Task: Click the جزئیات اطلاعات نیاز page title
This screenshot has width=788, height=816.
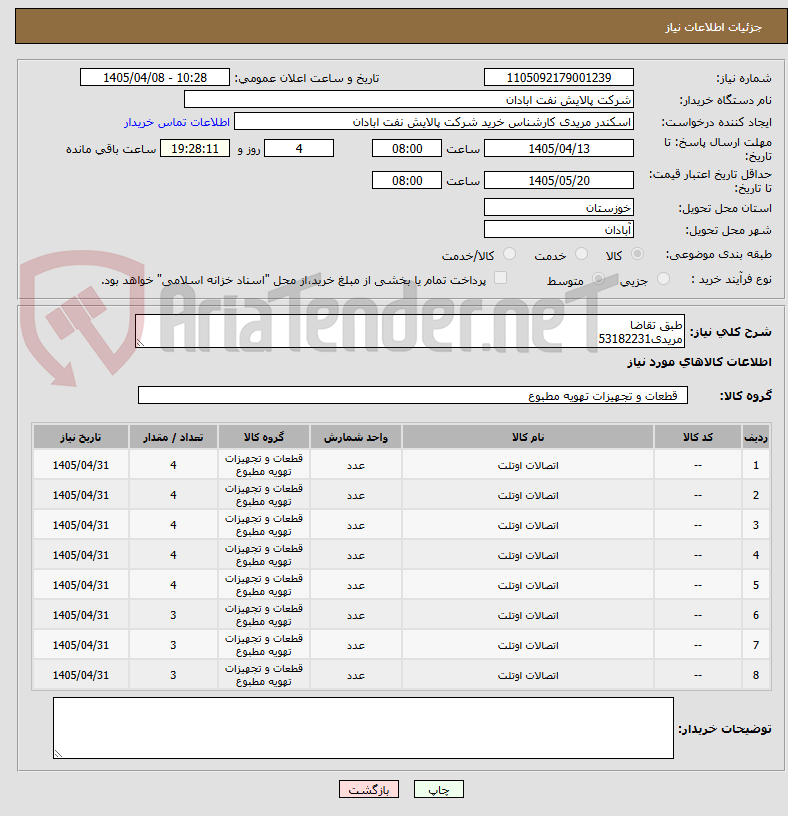Action: tap(713, 27)
